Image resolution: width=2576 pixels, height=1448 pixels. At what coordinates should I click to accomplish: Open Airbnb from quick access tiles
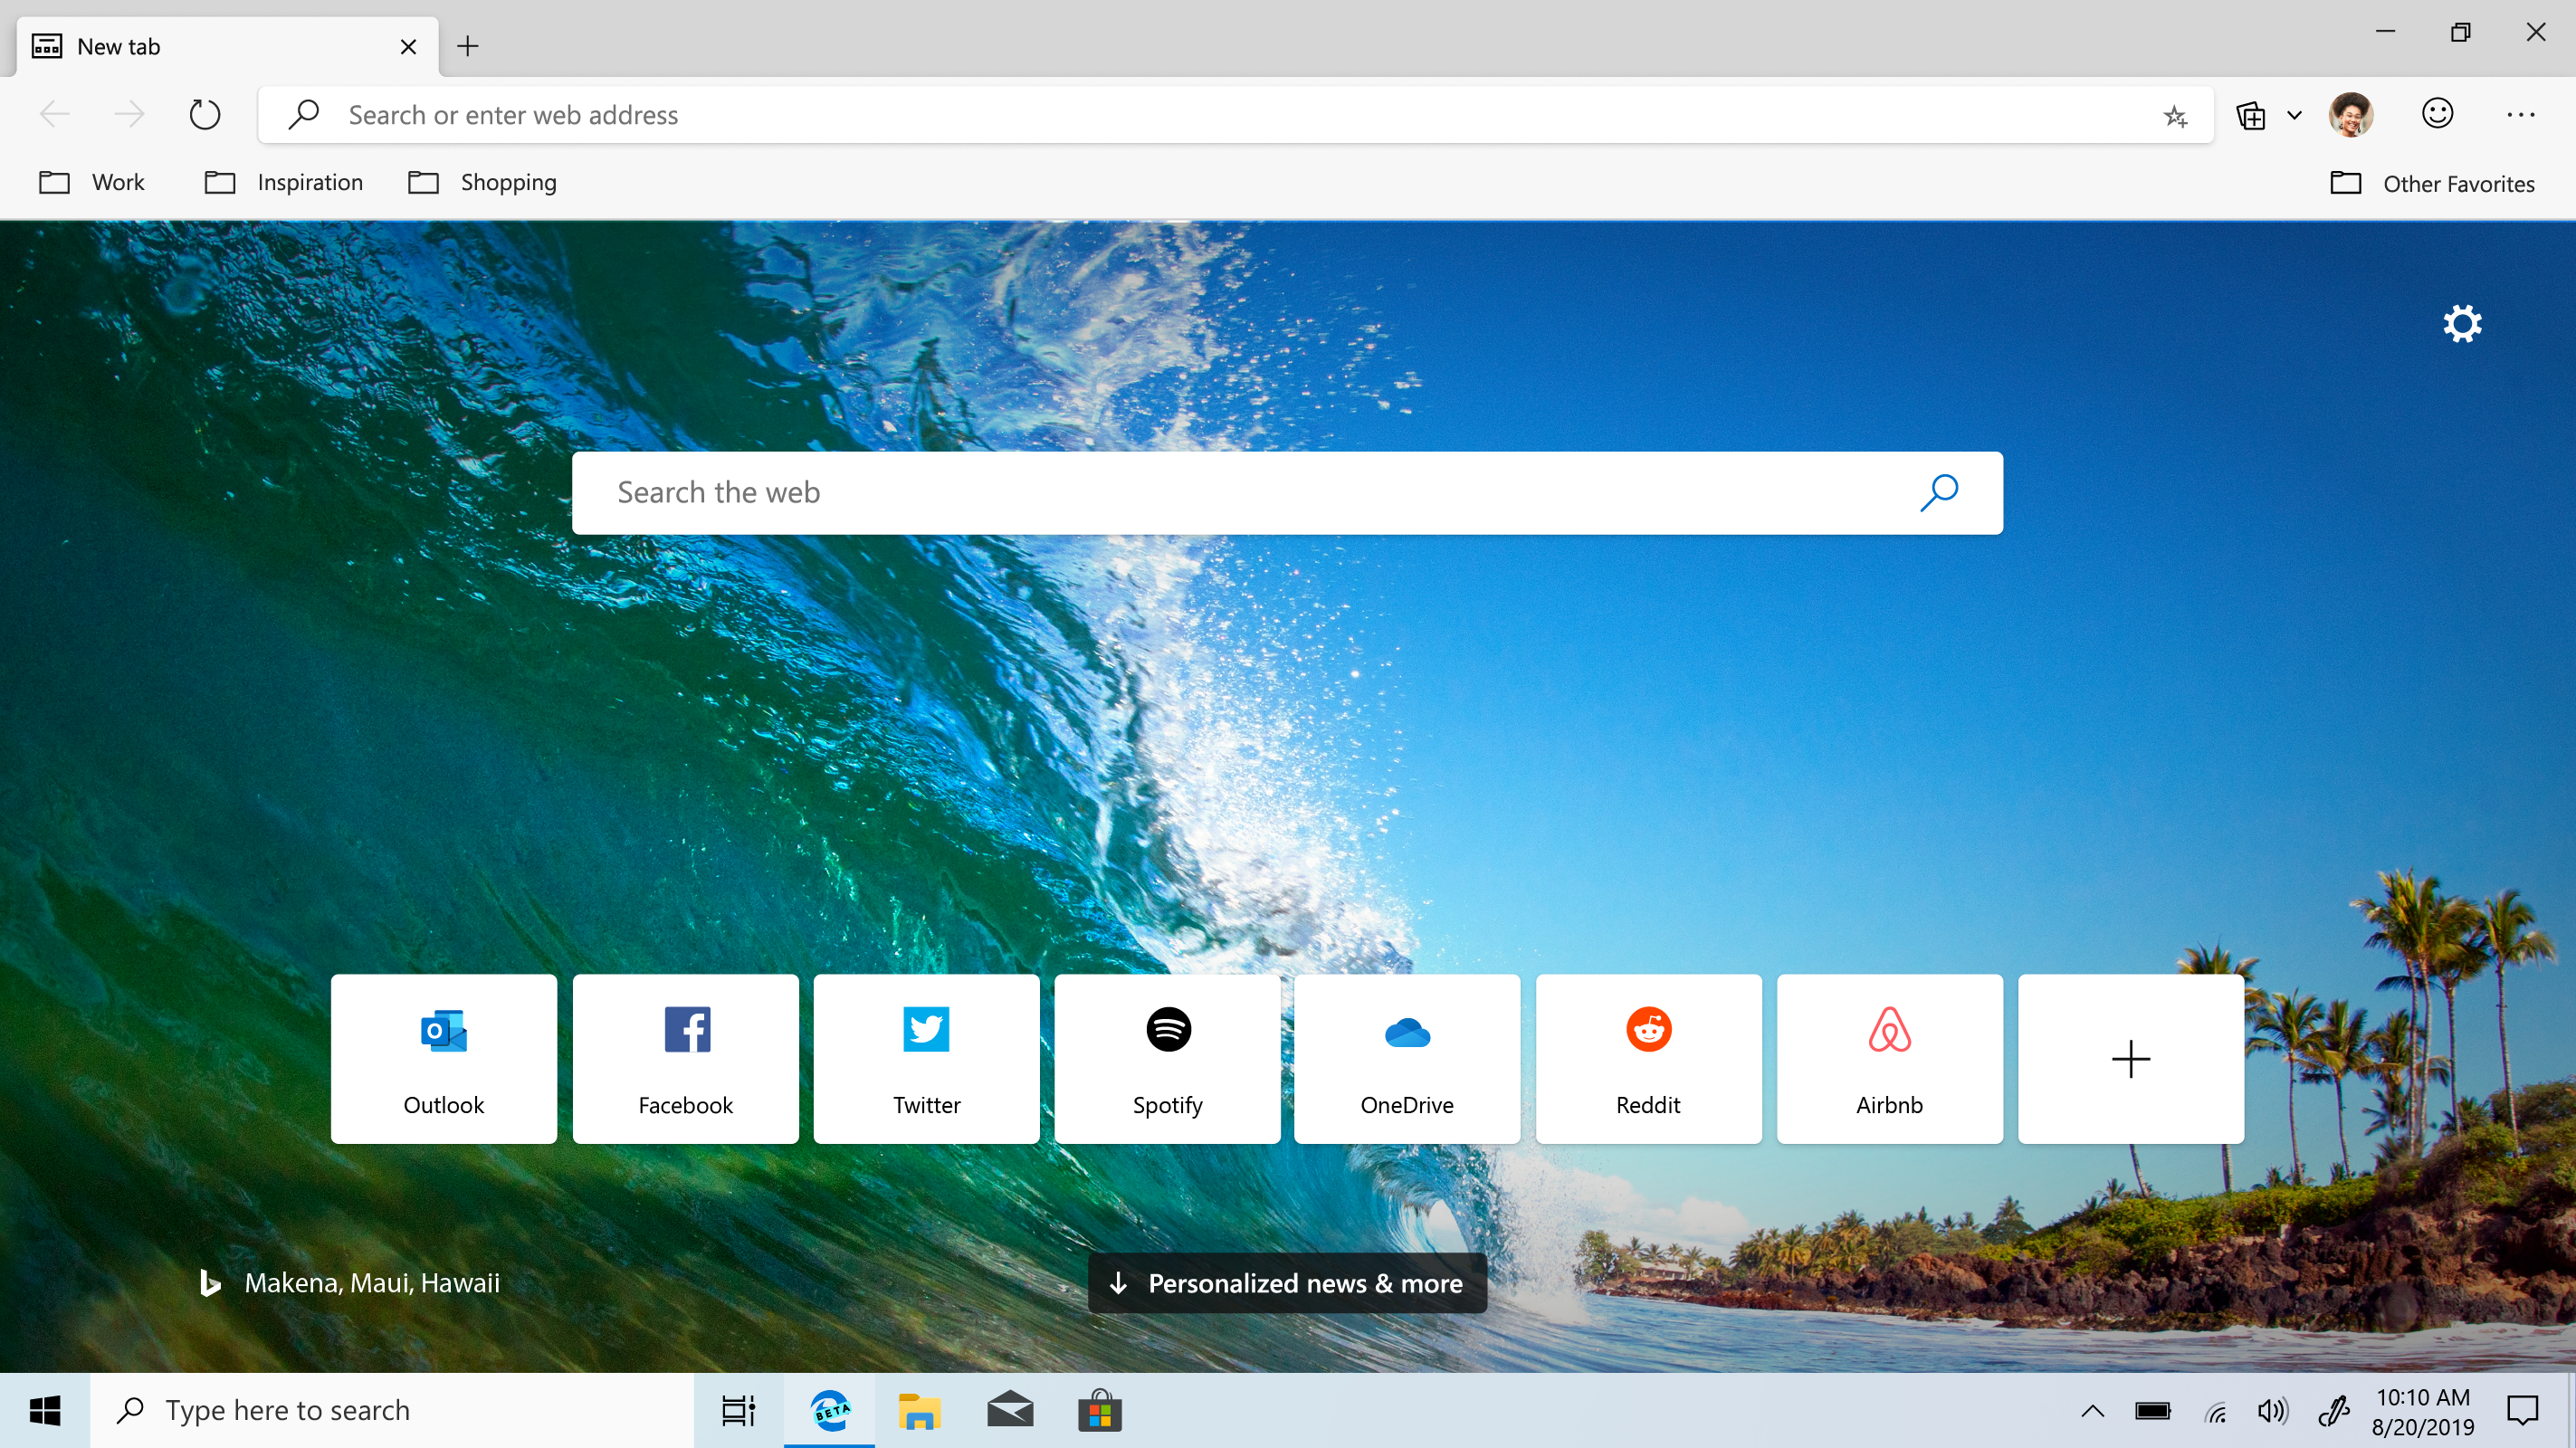[1890, 1057]
